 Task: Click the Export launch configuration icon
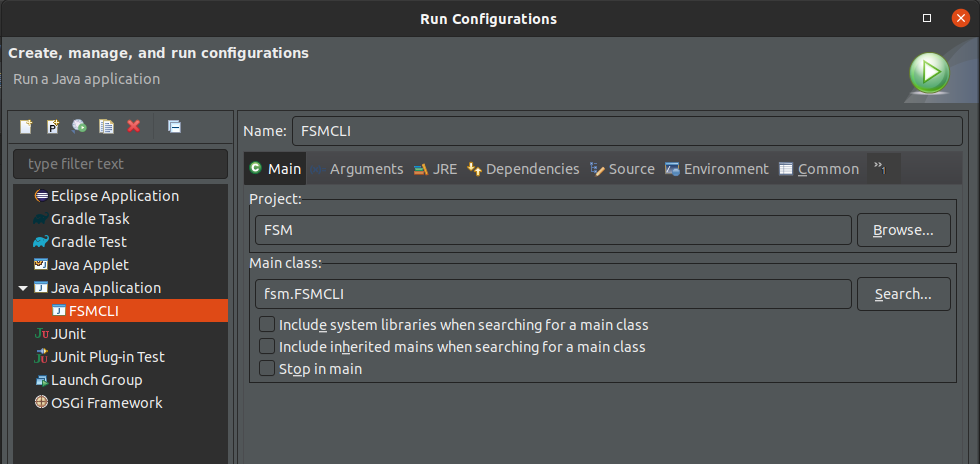[x=80, y=126]
